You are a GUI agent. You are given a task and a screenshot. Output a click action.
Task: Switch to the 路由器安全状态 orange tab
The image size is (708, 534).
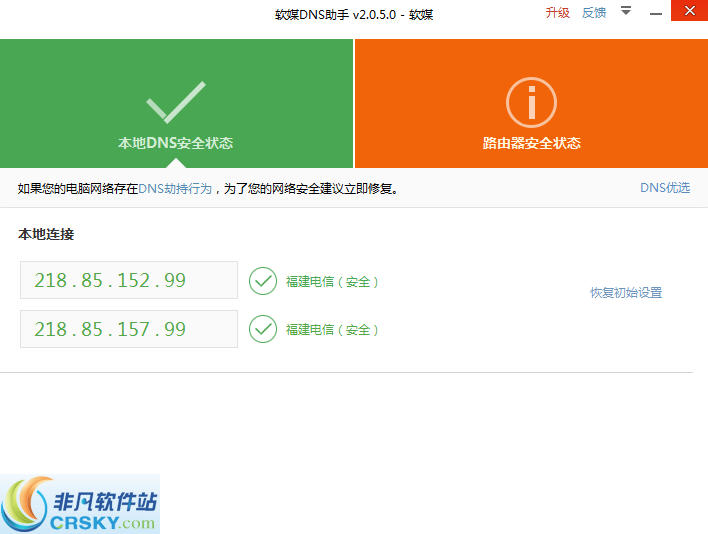[x=531, y=103]
